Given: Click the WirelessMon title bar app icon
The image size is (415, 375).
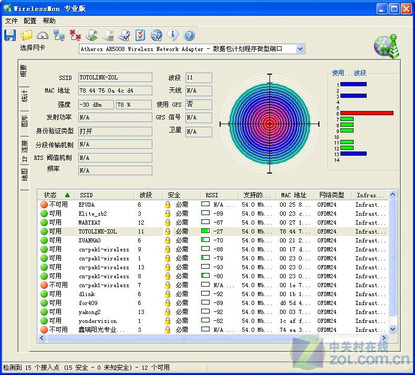Looking at the screenshot, I should (x=7, y=8).
